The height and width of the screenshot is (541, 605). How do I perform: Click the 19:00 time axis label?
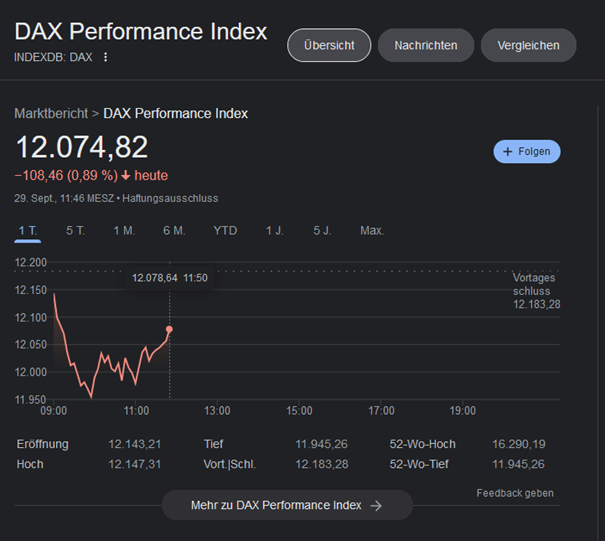[x=463, y=411]
